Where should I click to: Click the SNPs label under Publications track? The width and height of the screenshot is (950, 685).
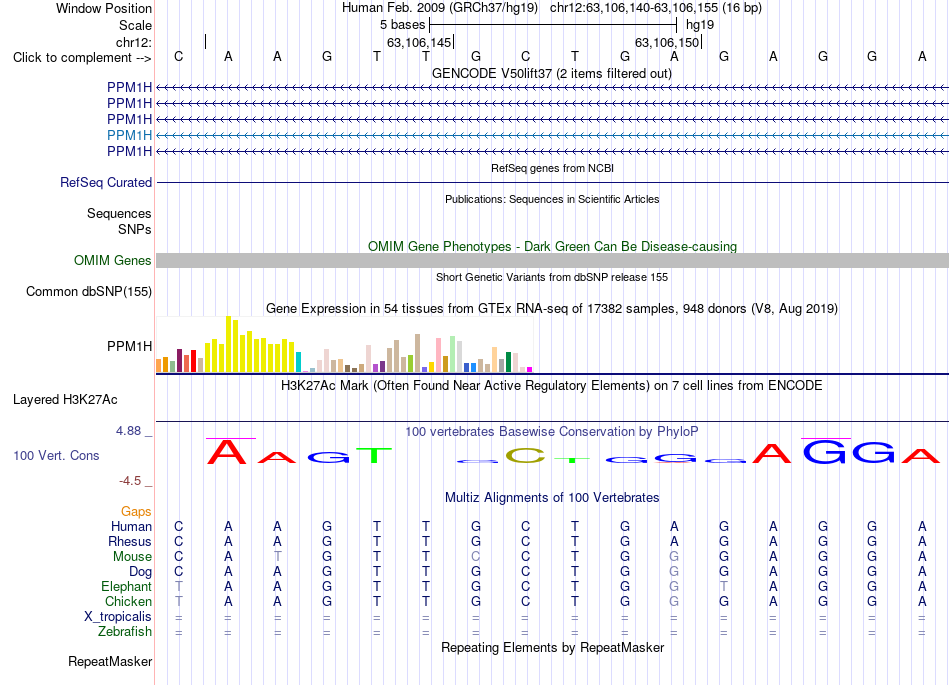pyautogui.click(x=135, y=230)
